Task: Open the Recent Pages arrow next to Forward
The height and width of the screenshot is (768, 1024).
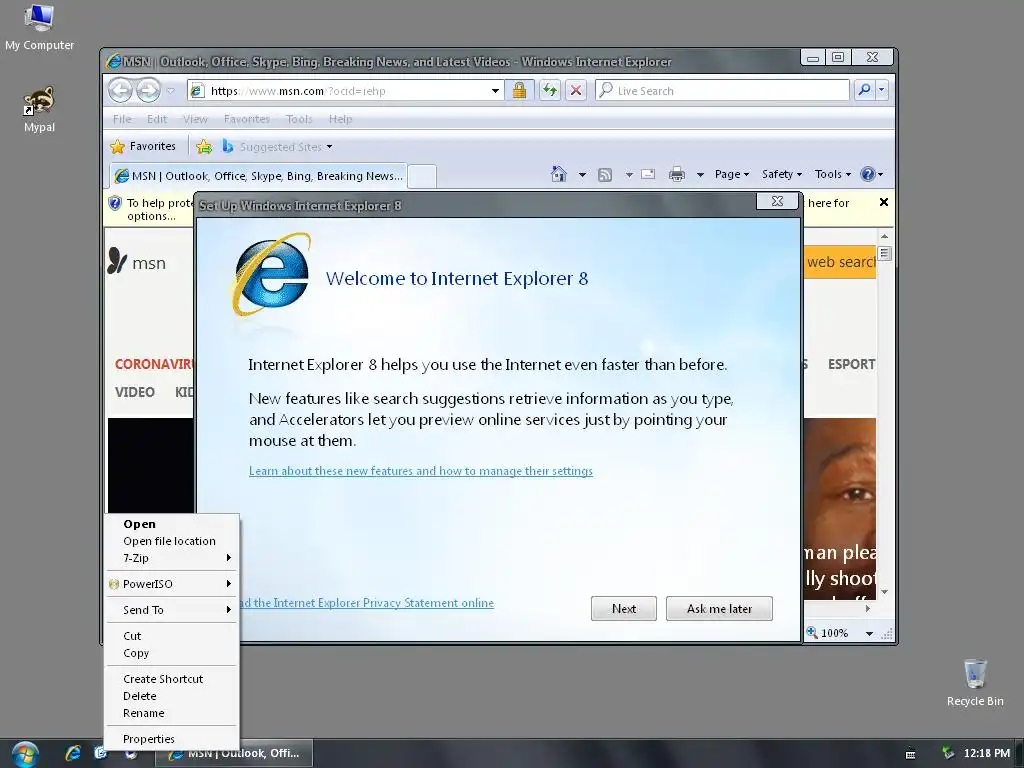Action: [170, 91]
